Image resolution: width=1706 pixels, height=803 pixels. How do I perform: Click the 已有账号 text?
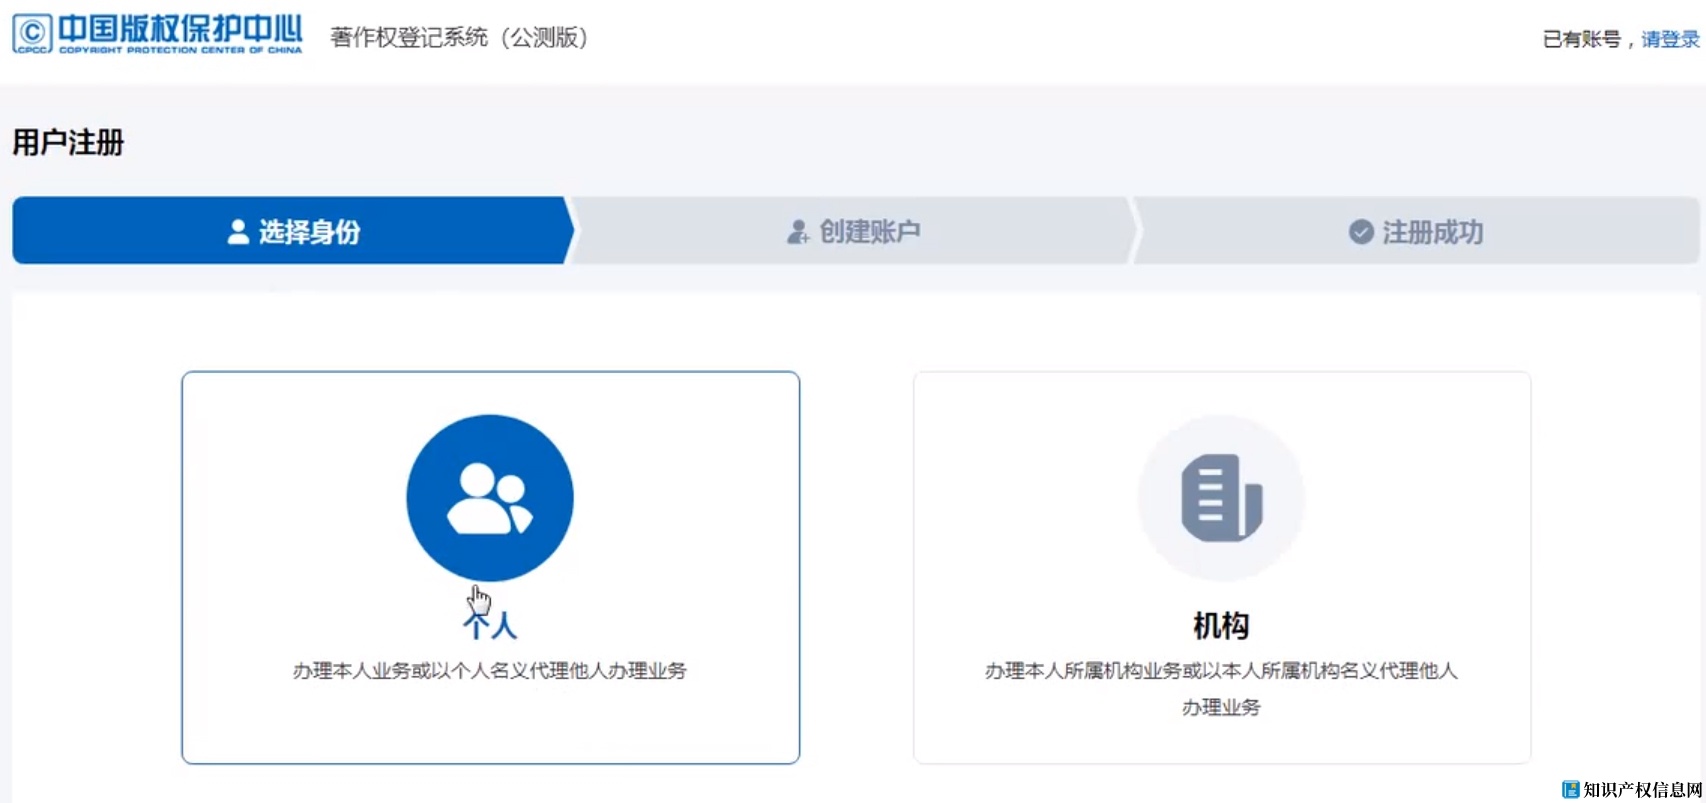point(1581,39)
